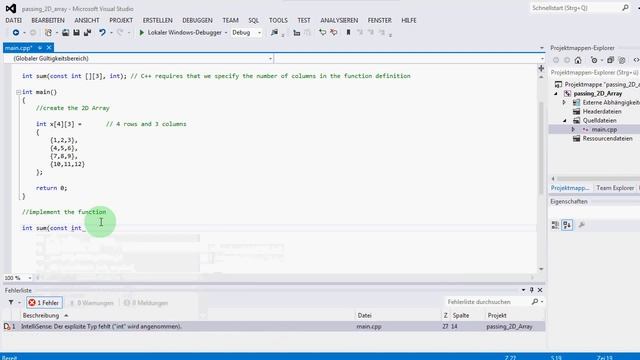This screenshot has height=360, width=640.
Task: Collapse the Quelldateien folder
Action: coord(564,120)
